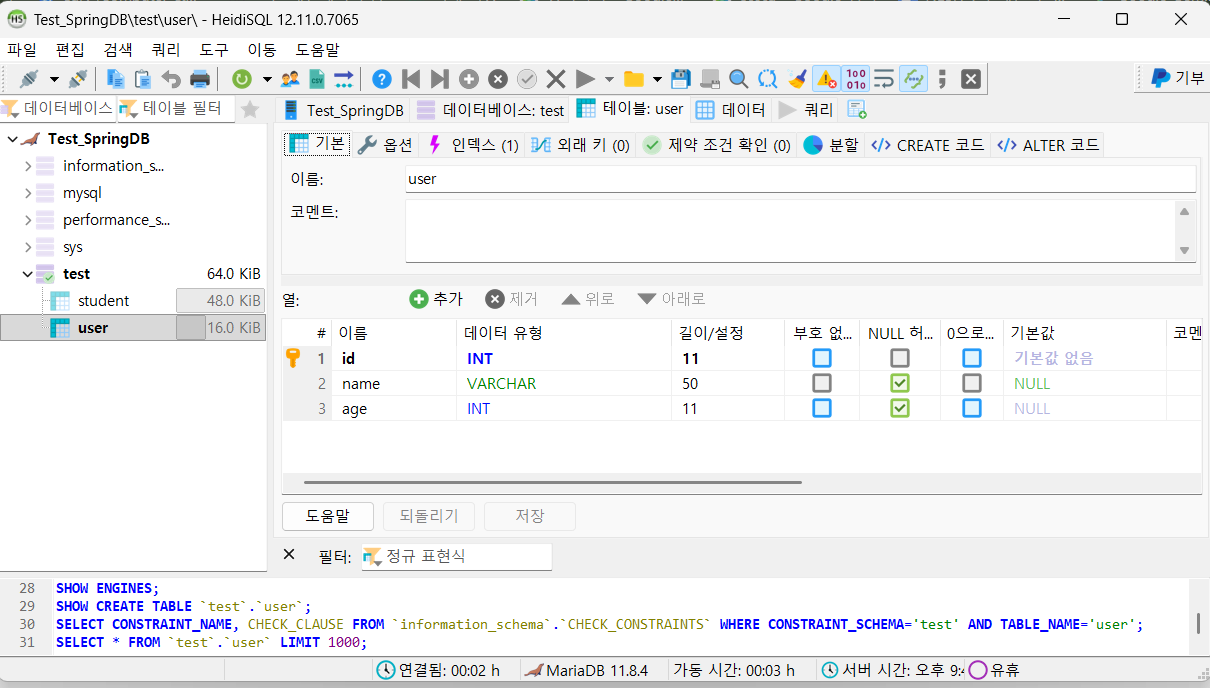Click the 추가 add column button

click(x=436, y=299)
